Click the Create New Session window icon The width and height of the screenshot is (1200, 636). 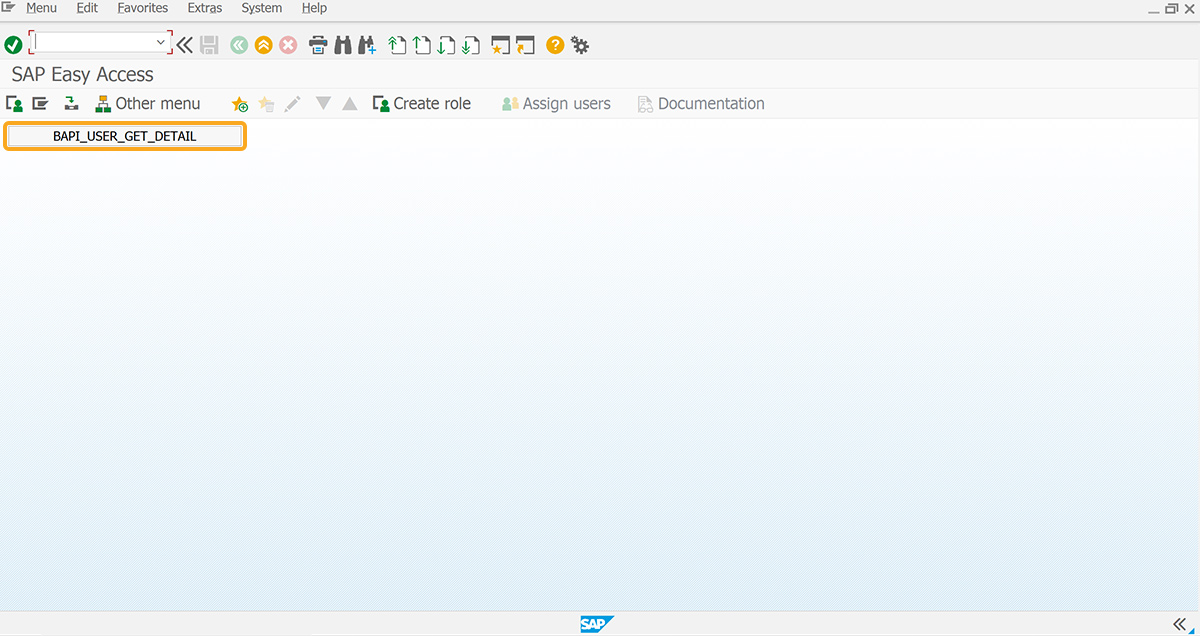click(x=501, y=45)
